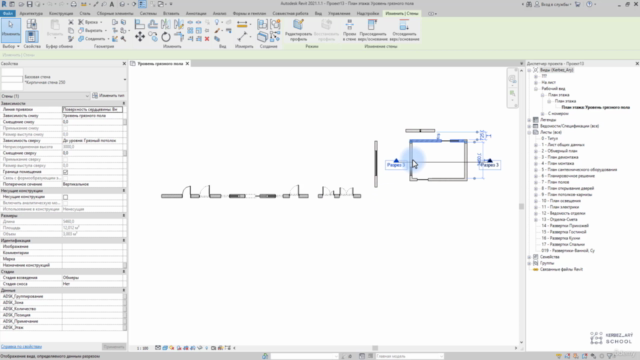Image resolution: width=640 pixels, height=360 pixels.
Task: Open the View ribbon tab
Action: click(318, 13)
